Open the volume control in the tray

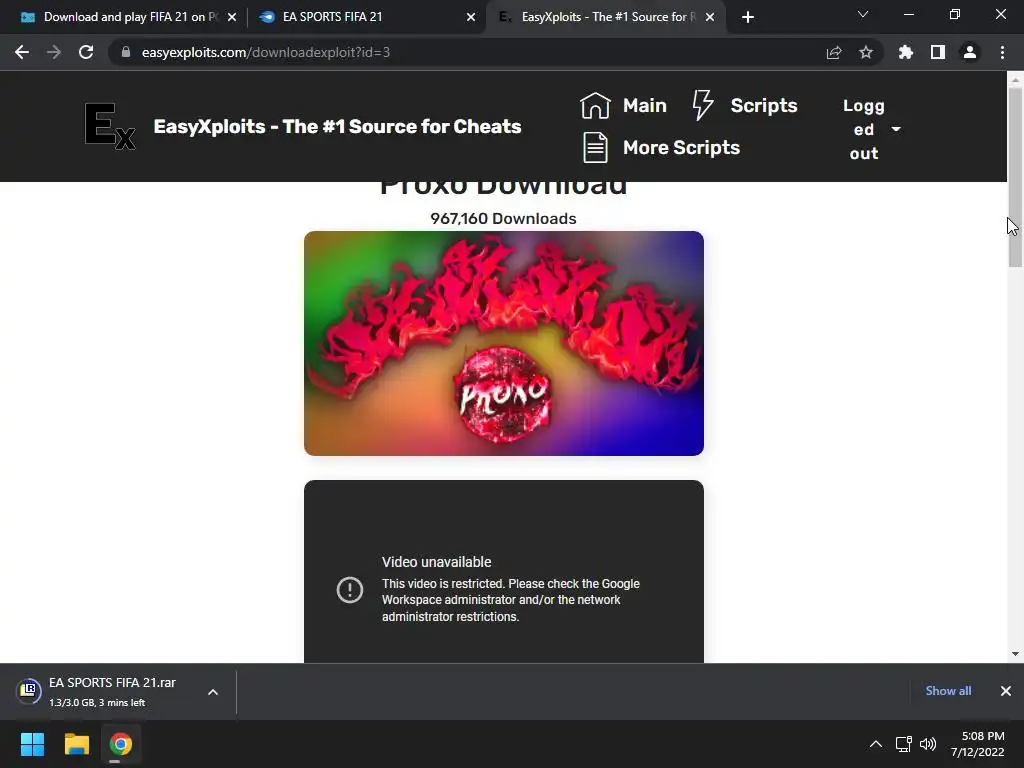[x=927, y=744]
